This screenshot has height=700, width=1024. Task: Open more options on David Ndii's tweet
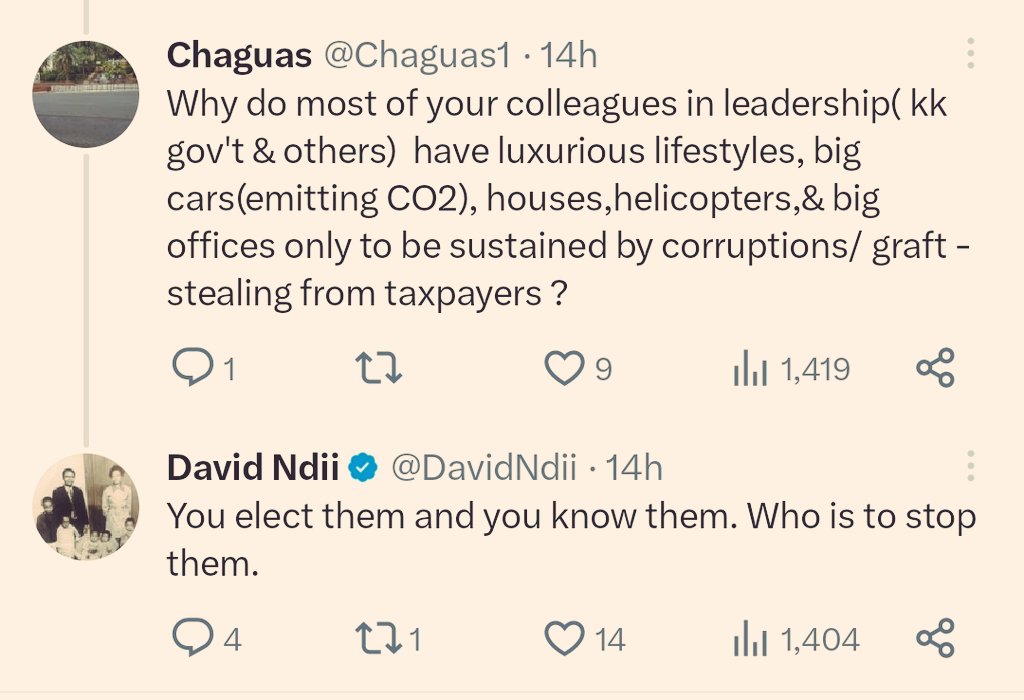(x=971, y=466)
